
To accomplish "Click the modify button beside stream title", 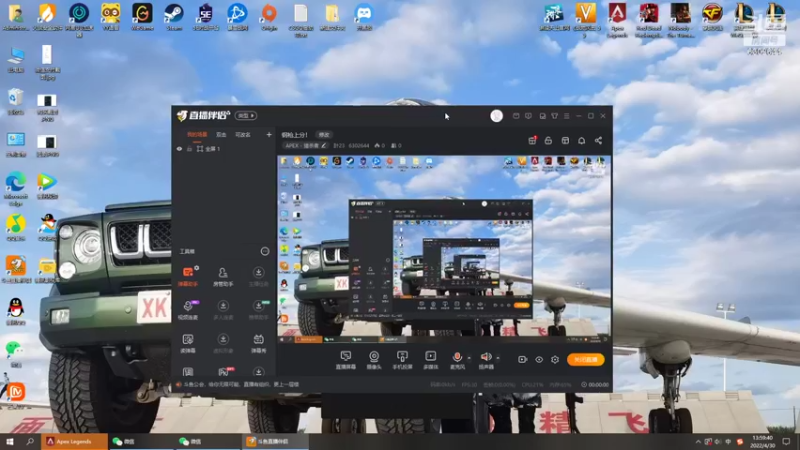I will pyautogui.click(x=324, y=135).
